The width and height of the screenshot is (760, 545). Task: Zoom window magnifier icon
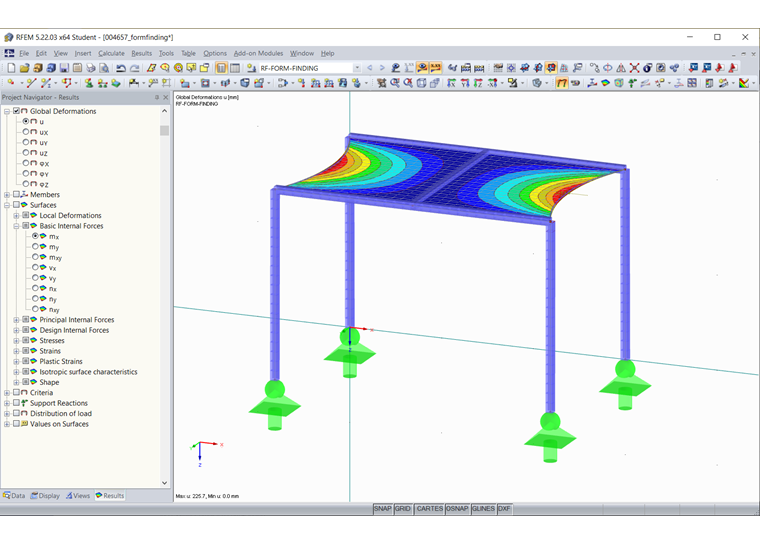(395, 83)
